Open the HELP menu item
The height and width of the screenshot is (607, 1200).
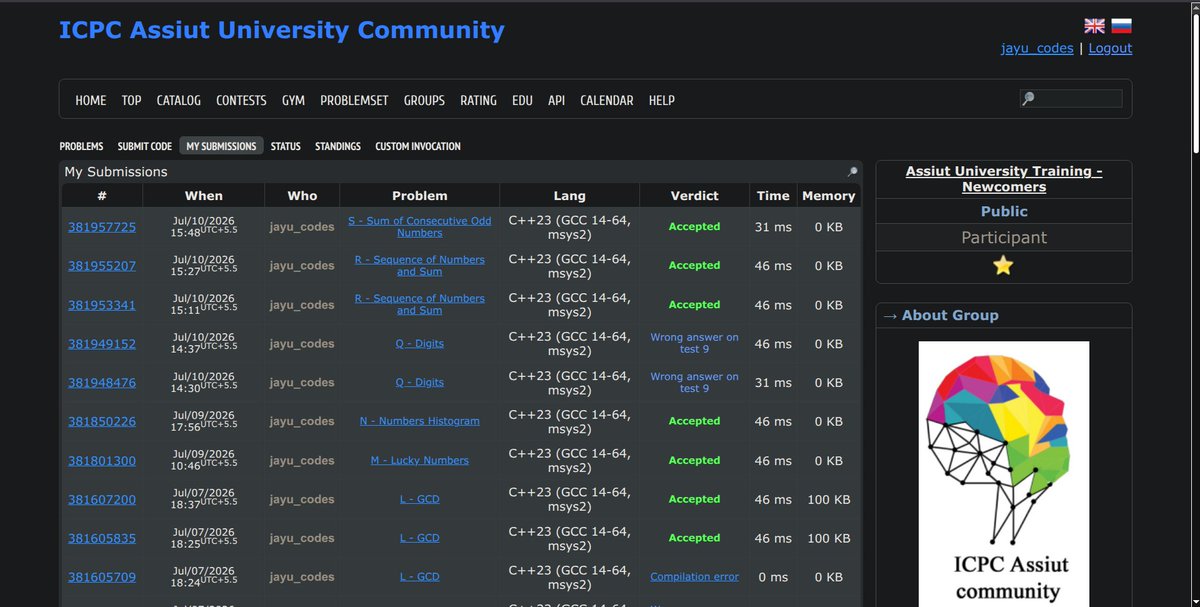tap(661, 100)
